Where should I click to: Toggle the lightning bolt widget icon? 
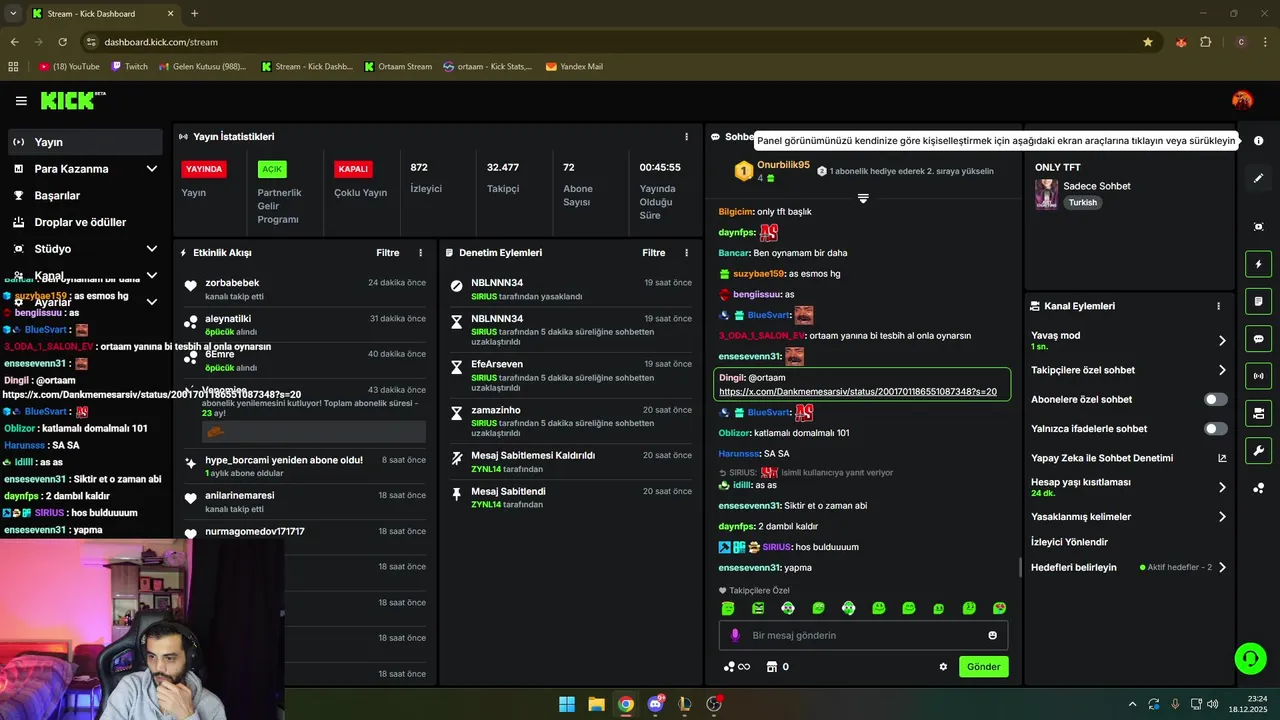tap(1258, 264)
